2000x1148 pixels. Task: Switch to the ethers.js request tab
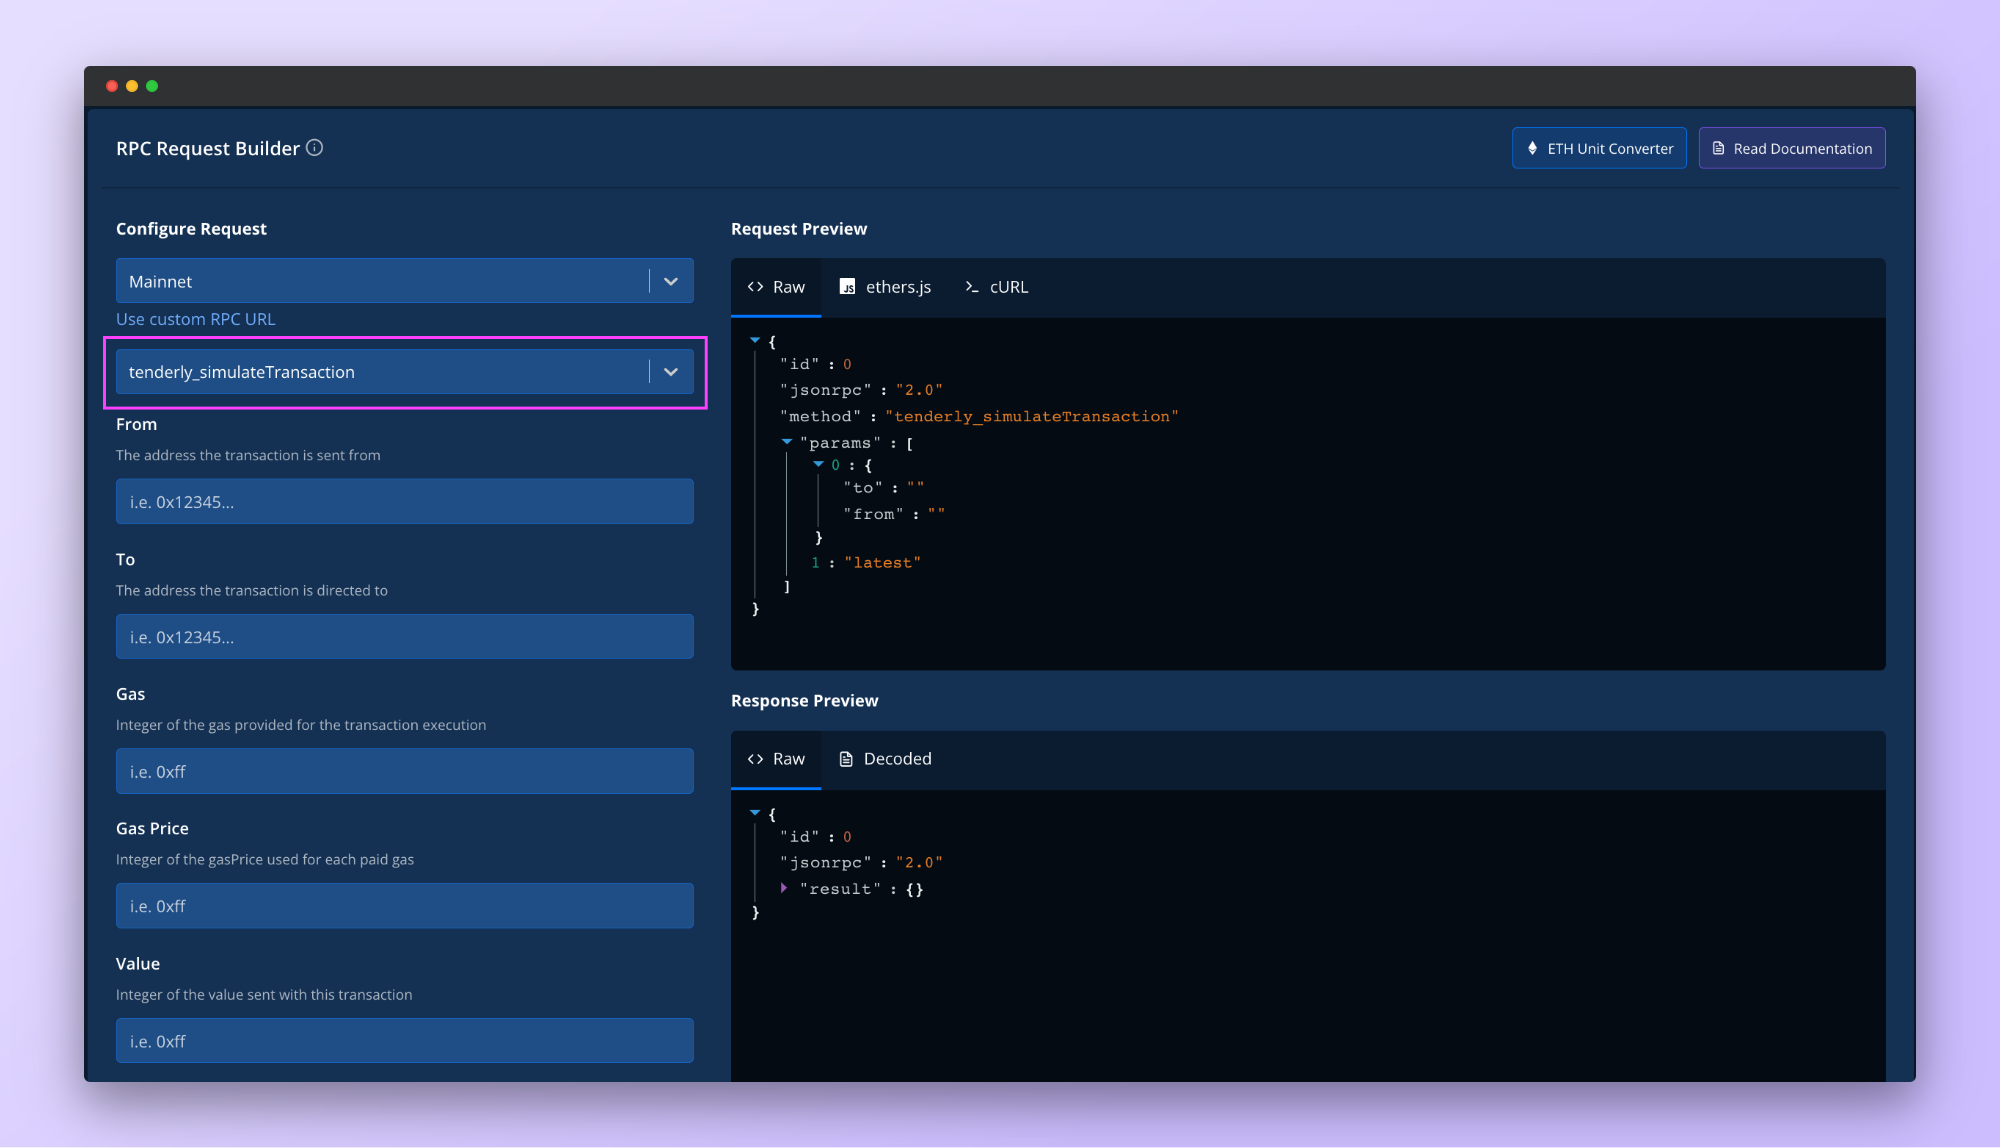click(x=885, y=287)
